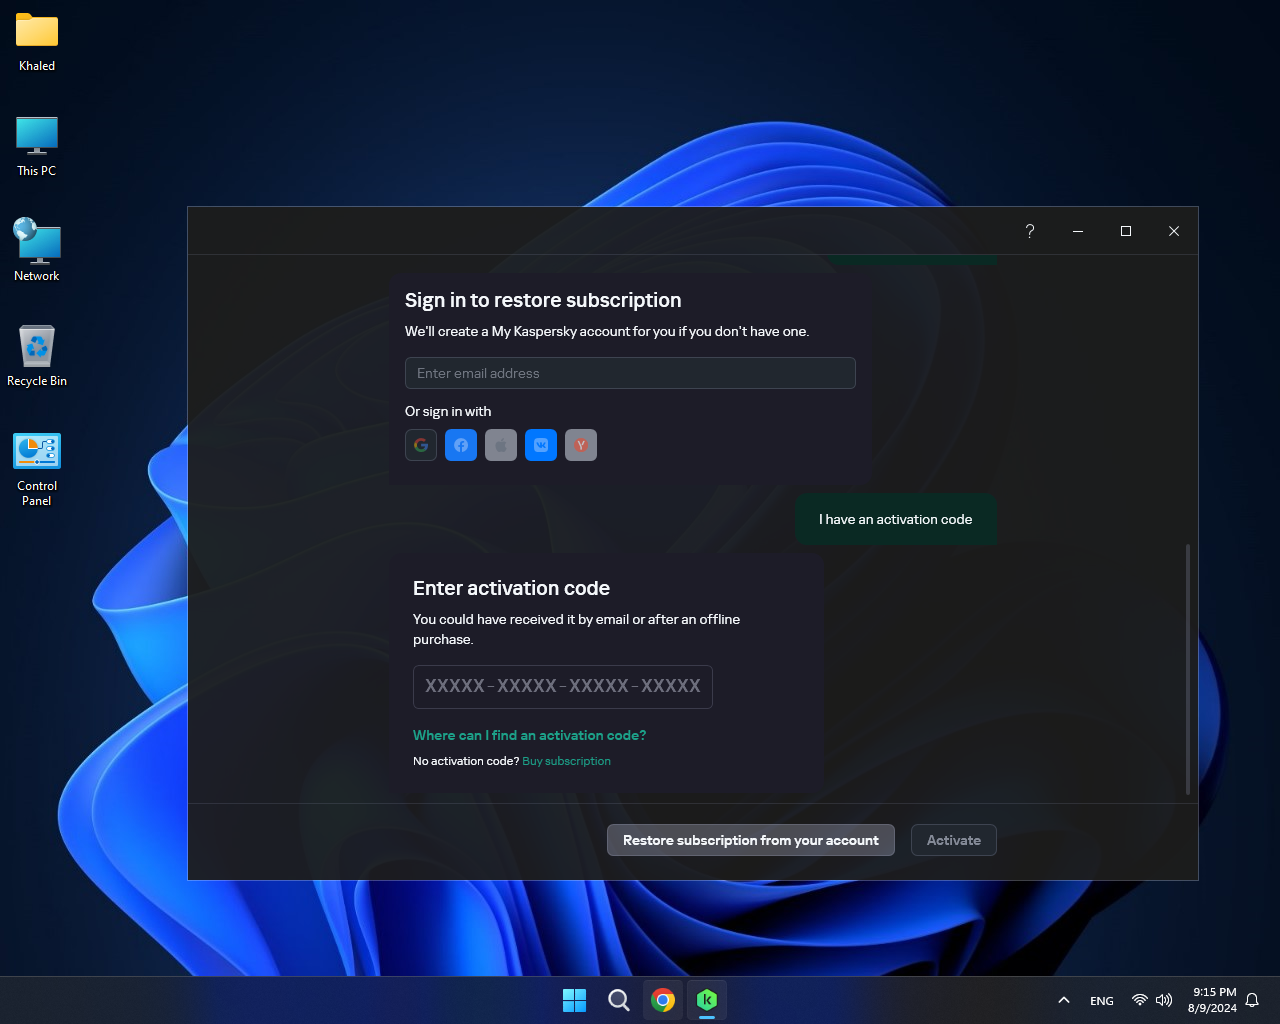
Task: Sign in with Google icon
Action: 421,445
